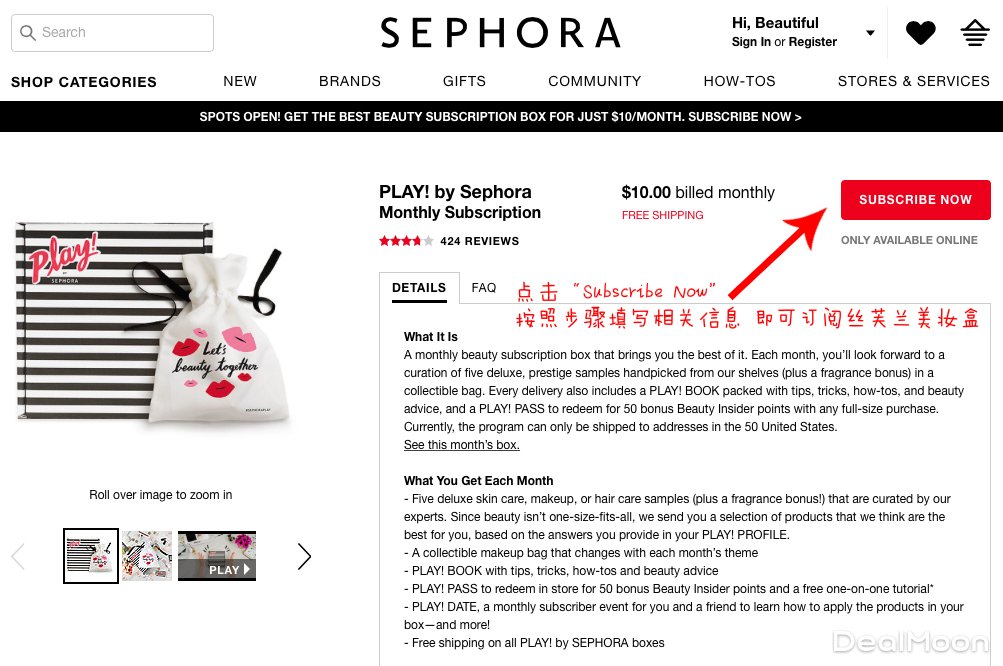The image size is (1003, 666).
Task: Click the star rating icons
Action: click(x=406, y=241)
